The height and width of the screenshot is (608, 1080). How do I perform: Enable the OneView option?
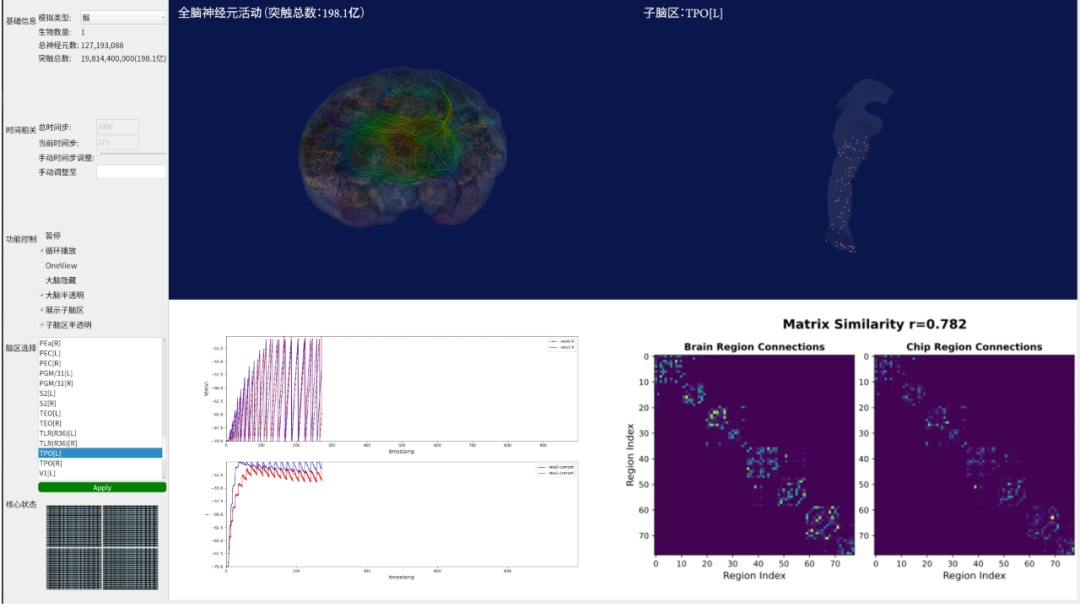click(42, 266)
